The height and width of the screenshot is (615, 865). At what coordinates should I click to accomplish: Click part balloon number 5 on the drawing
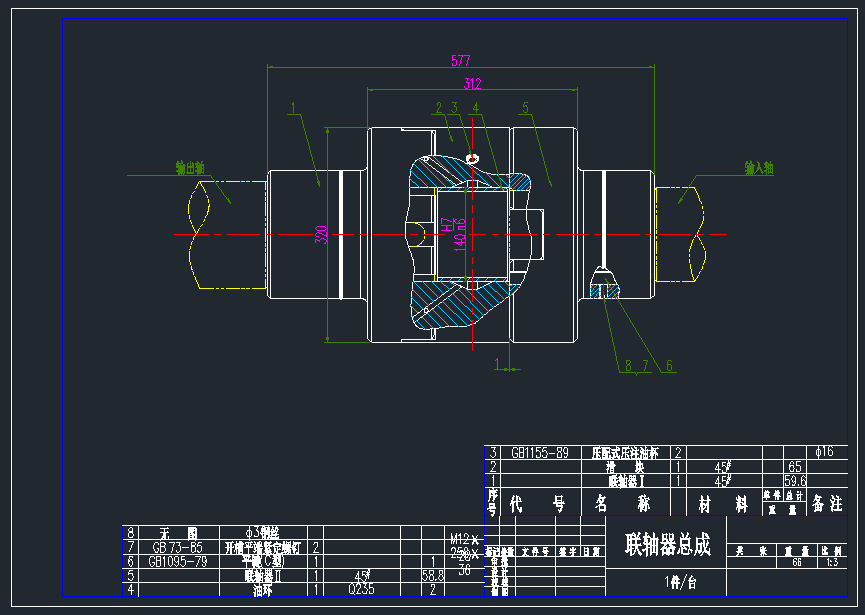pos(525,108)
